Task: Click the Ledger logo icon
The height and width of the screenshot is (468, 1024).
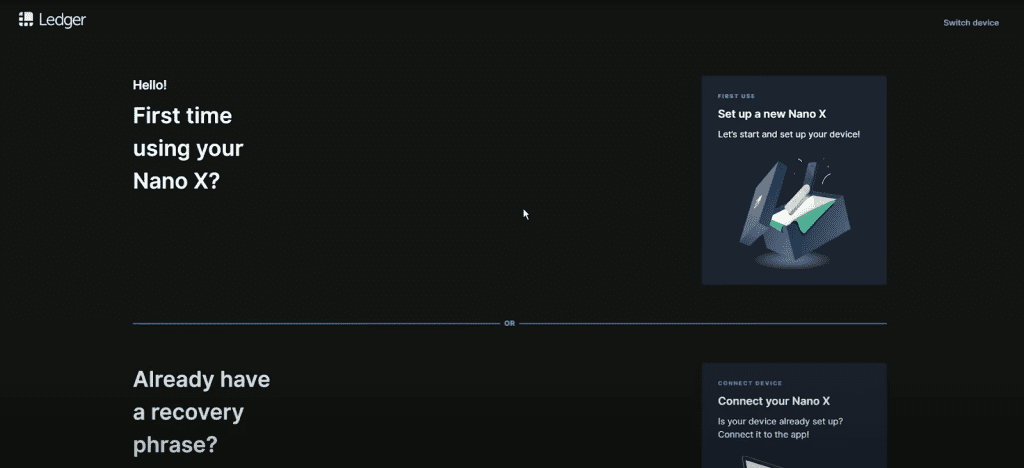Action: [x=26, y=20]
